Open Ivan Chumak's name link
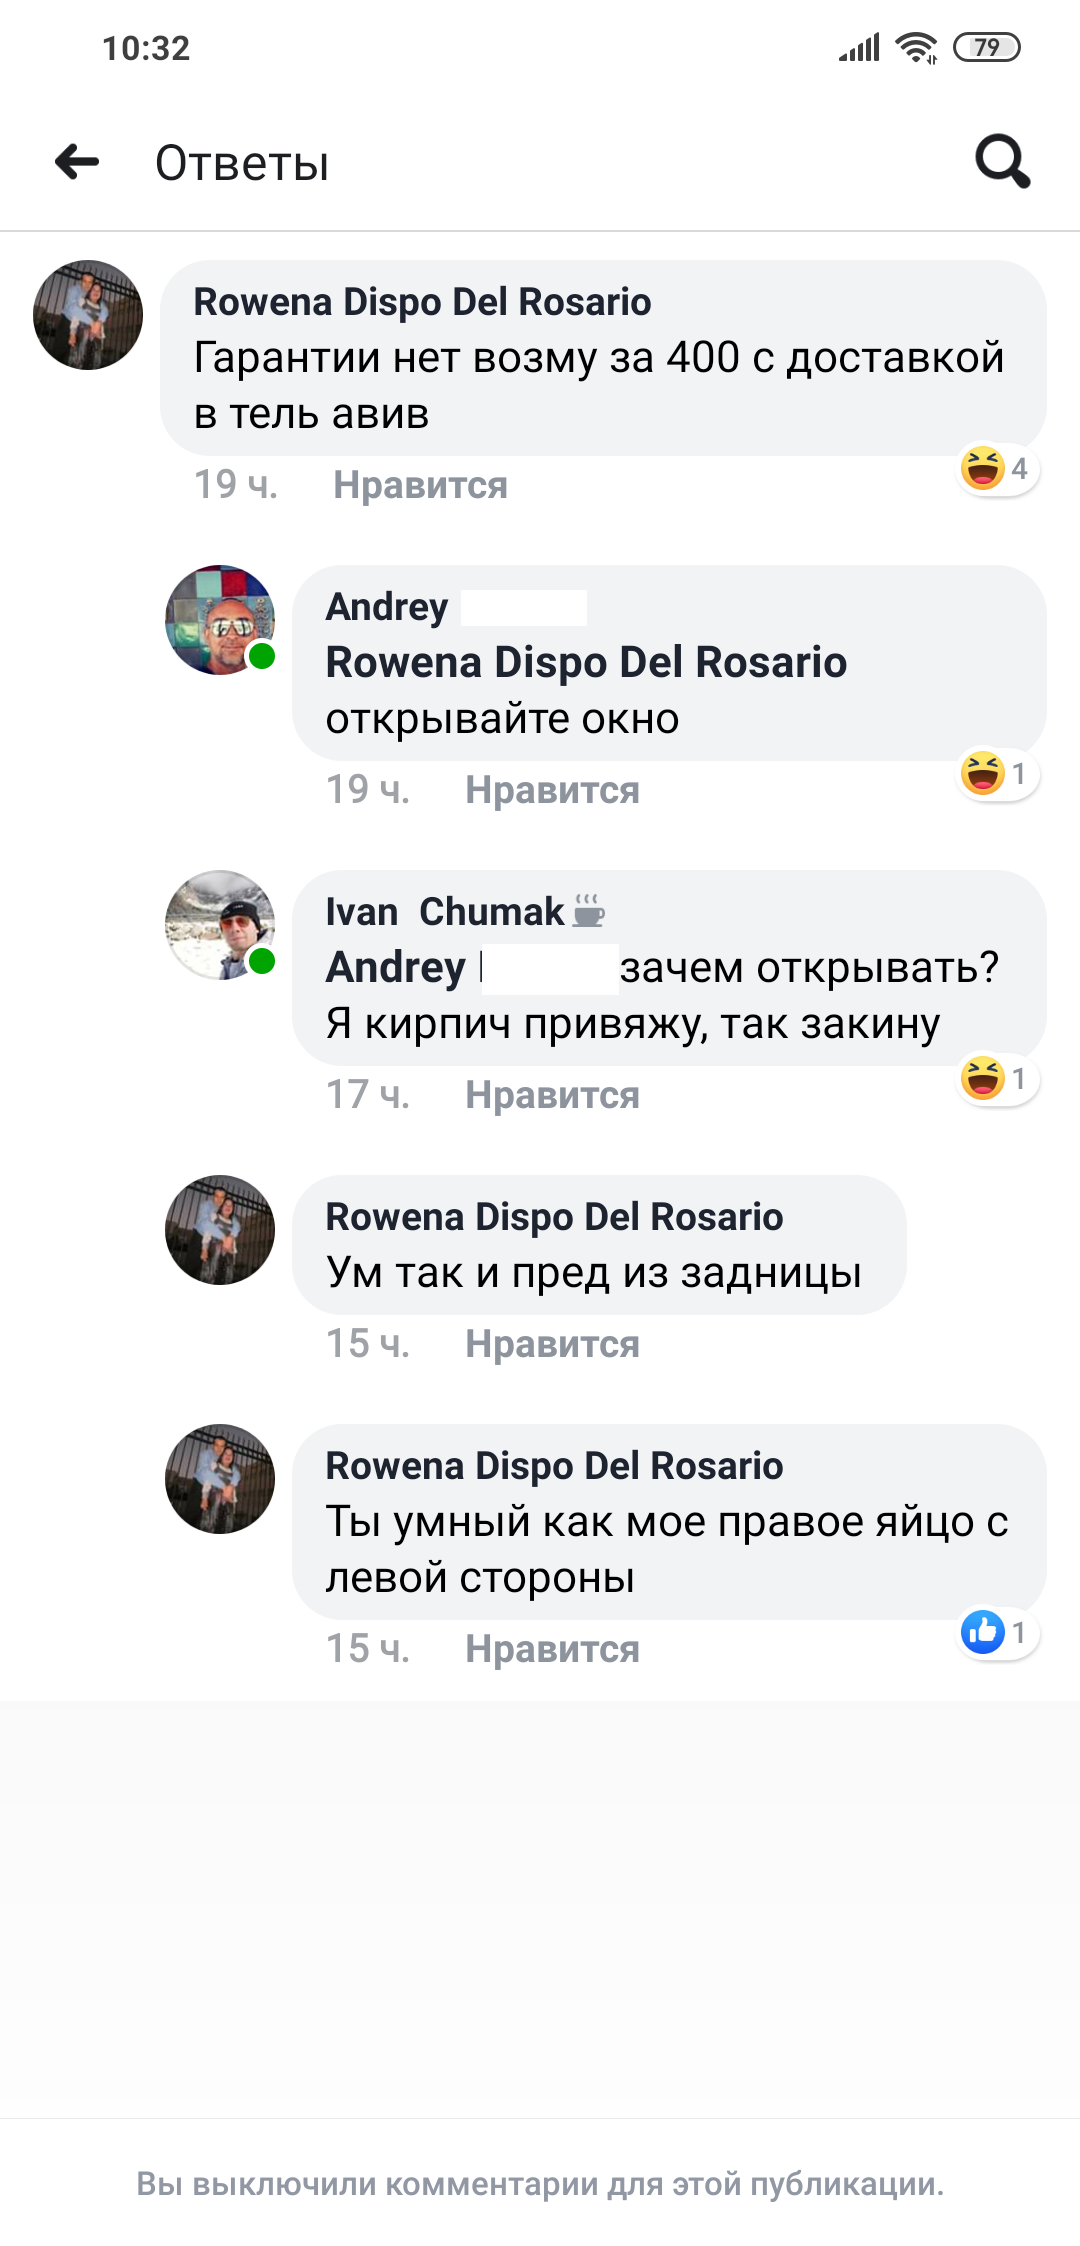 (445, 912)
